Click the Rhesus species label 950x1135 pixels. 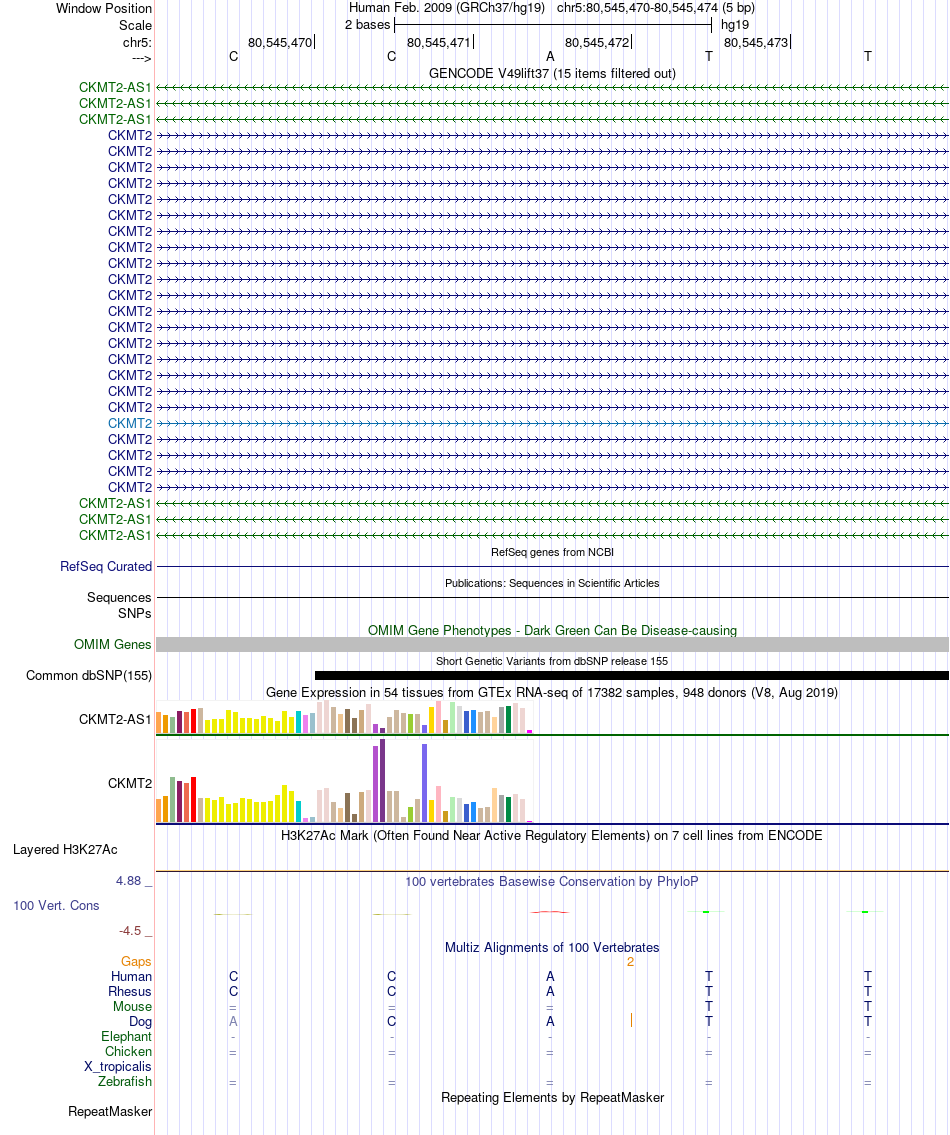(130, 992)
